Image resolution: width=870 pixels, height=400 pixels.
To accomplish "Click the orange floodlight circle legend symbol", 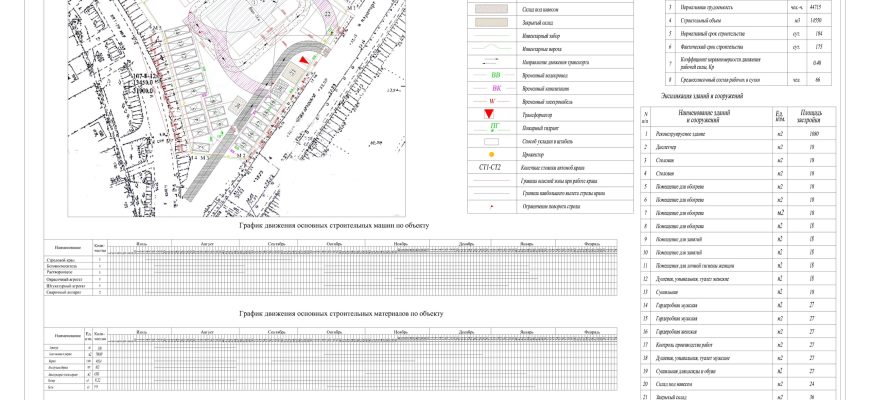I will pos(490,155).
